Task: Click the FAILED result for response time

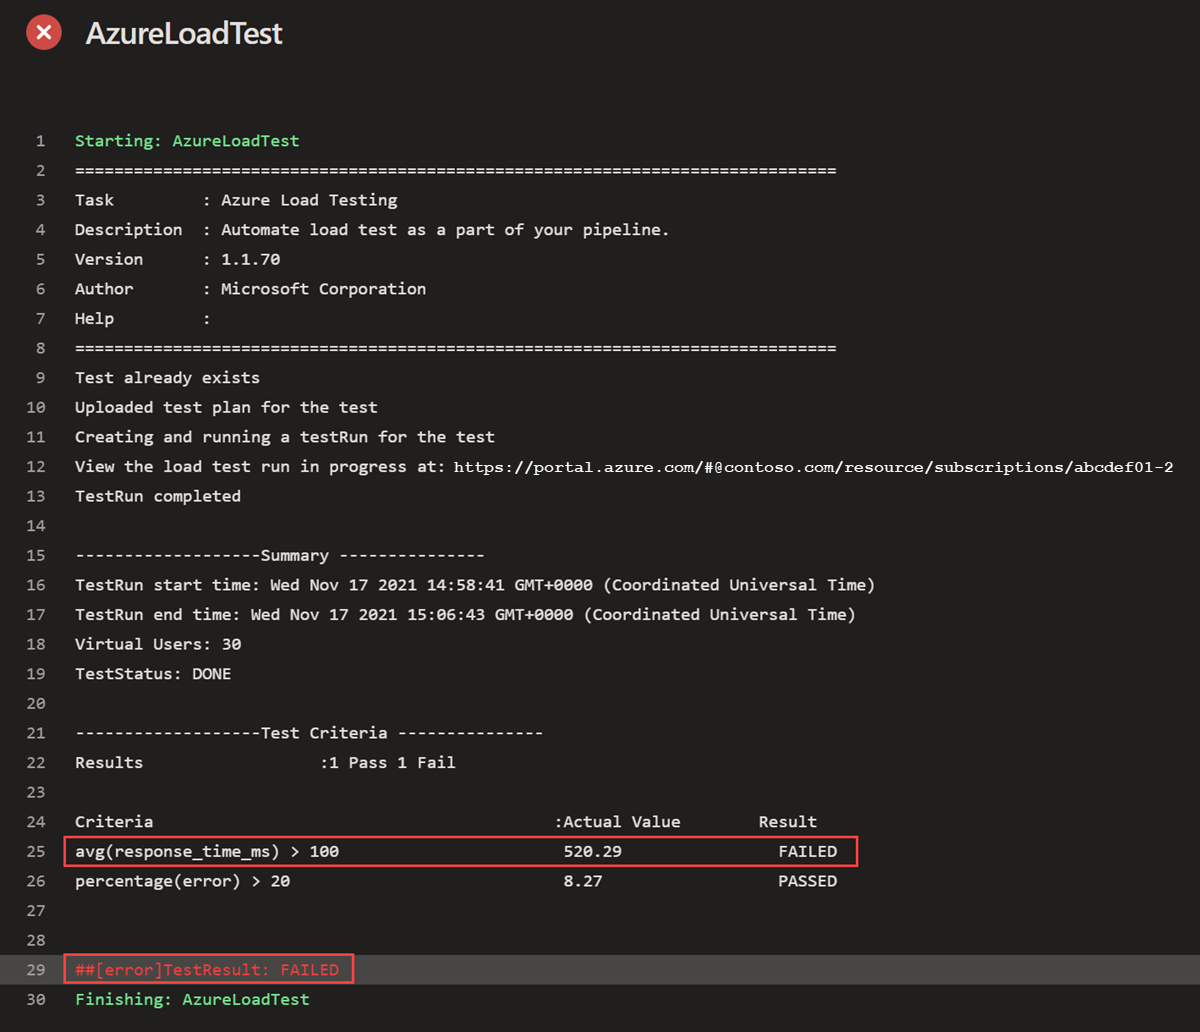Action: click(808, 852)
